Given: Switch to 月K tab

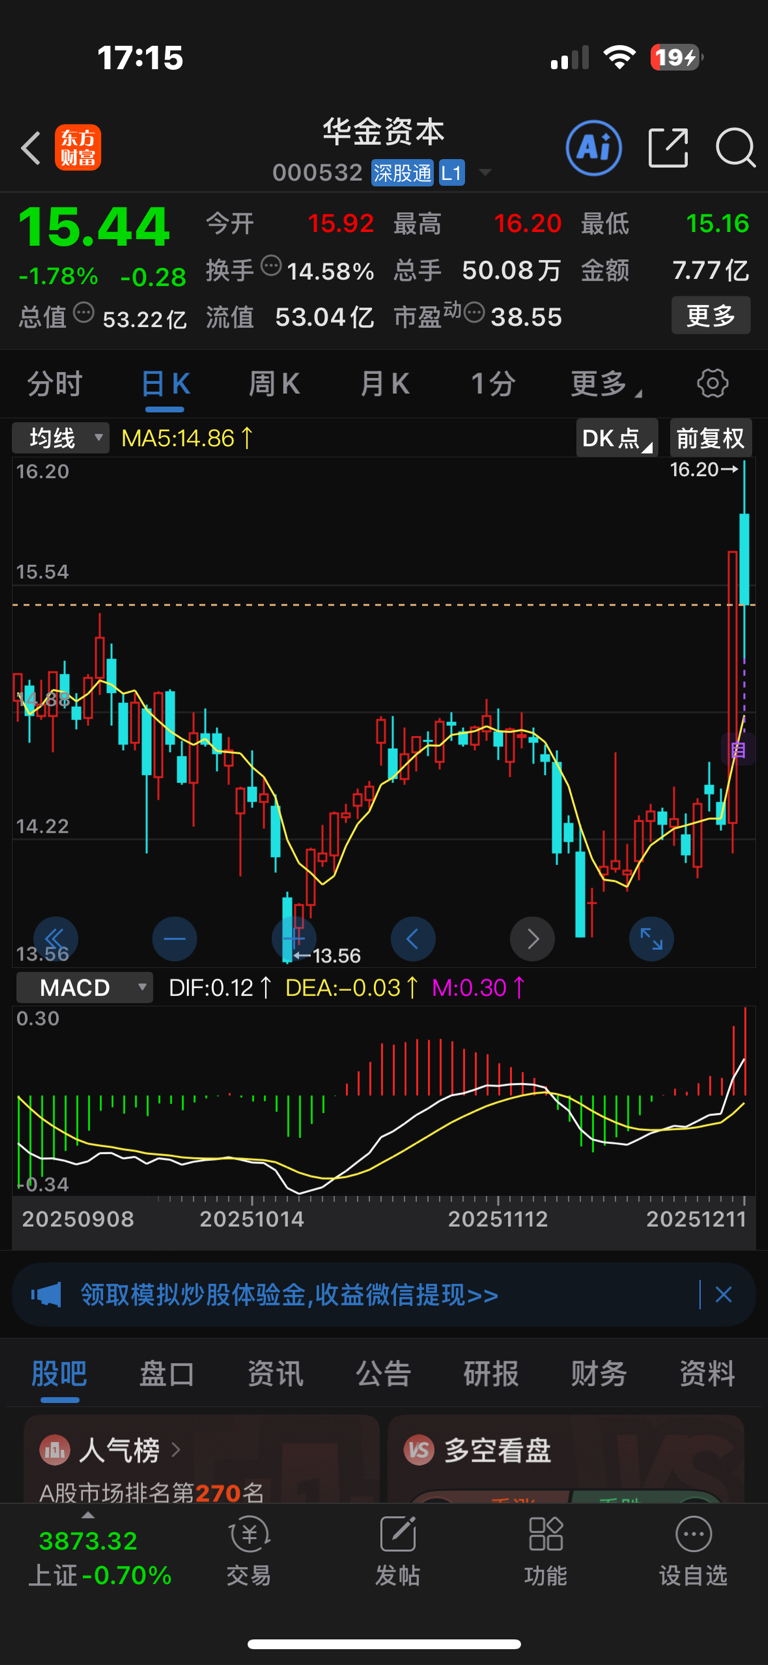Looking at the screenshot, I should tap(384, 383).
